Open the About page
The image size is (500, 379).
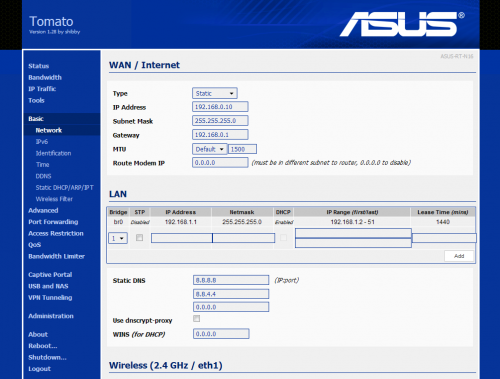pos(38,334)
